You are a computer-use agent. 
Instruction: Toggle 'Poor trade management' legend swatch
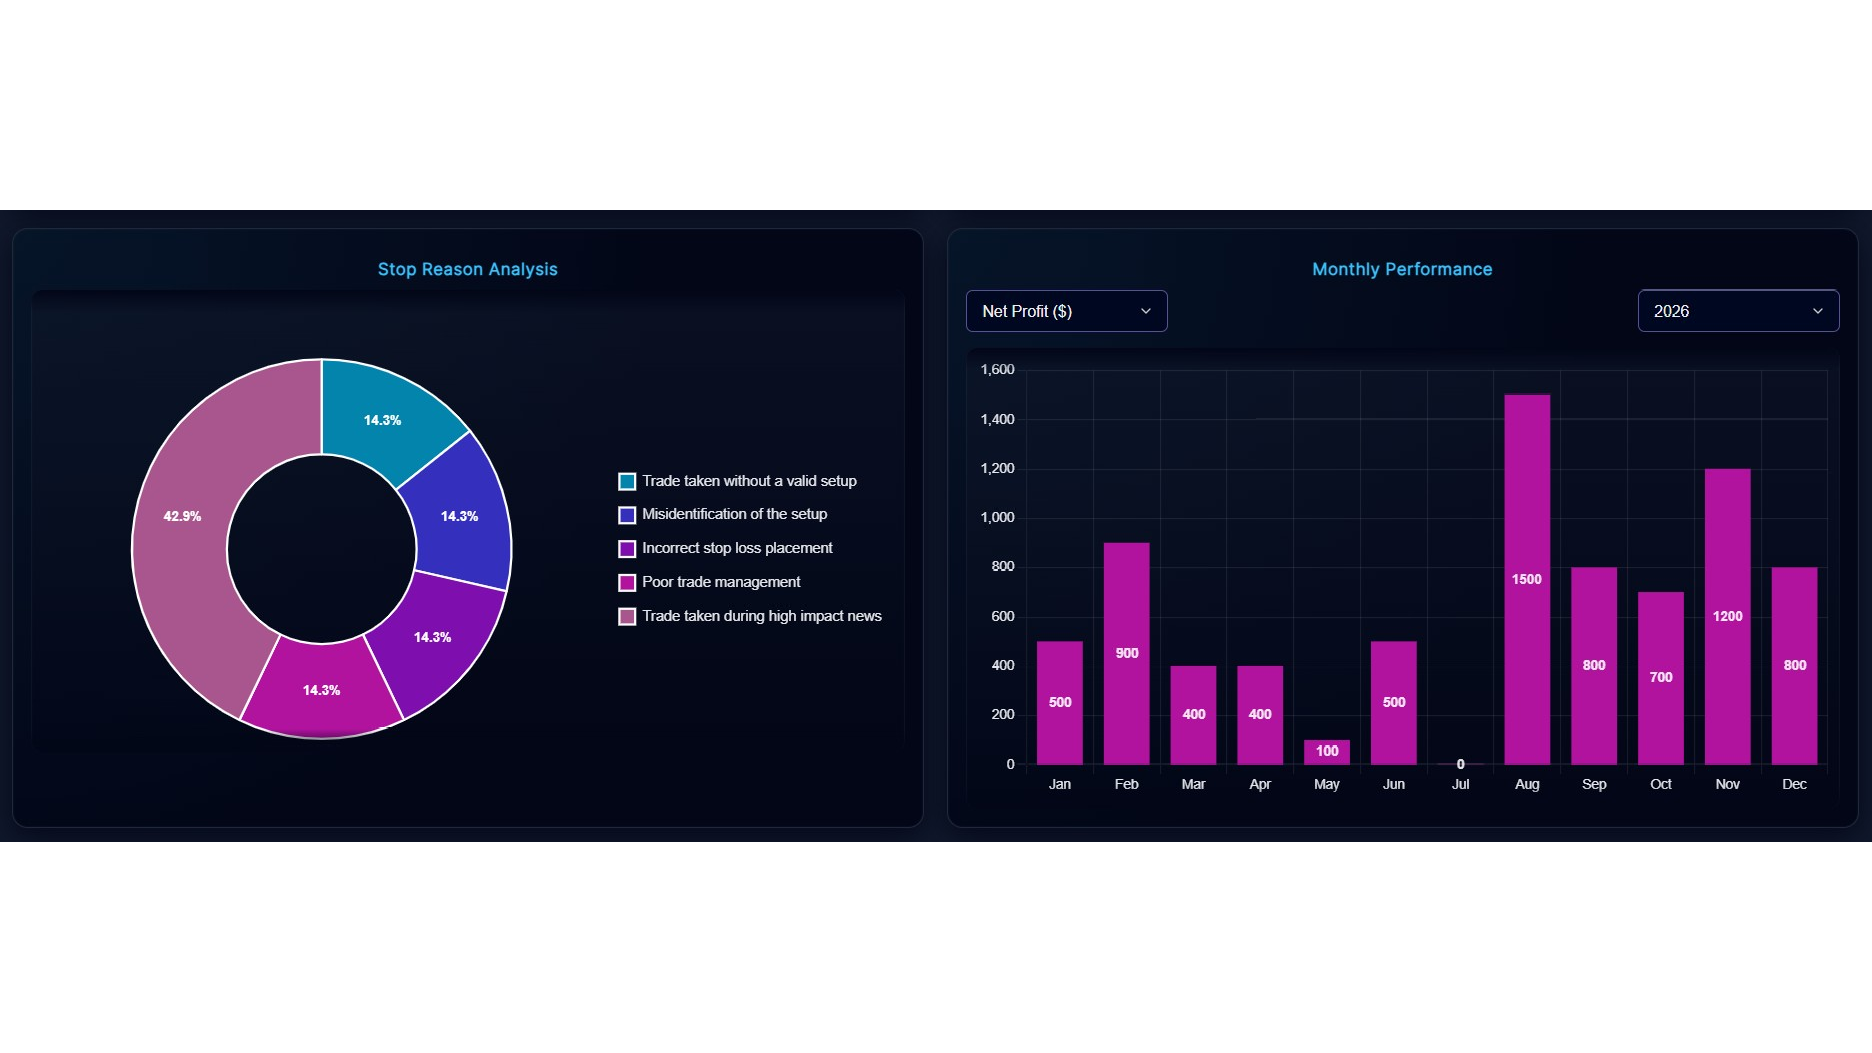coord(627,583)
